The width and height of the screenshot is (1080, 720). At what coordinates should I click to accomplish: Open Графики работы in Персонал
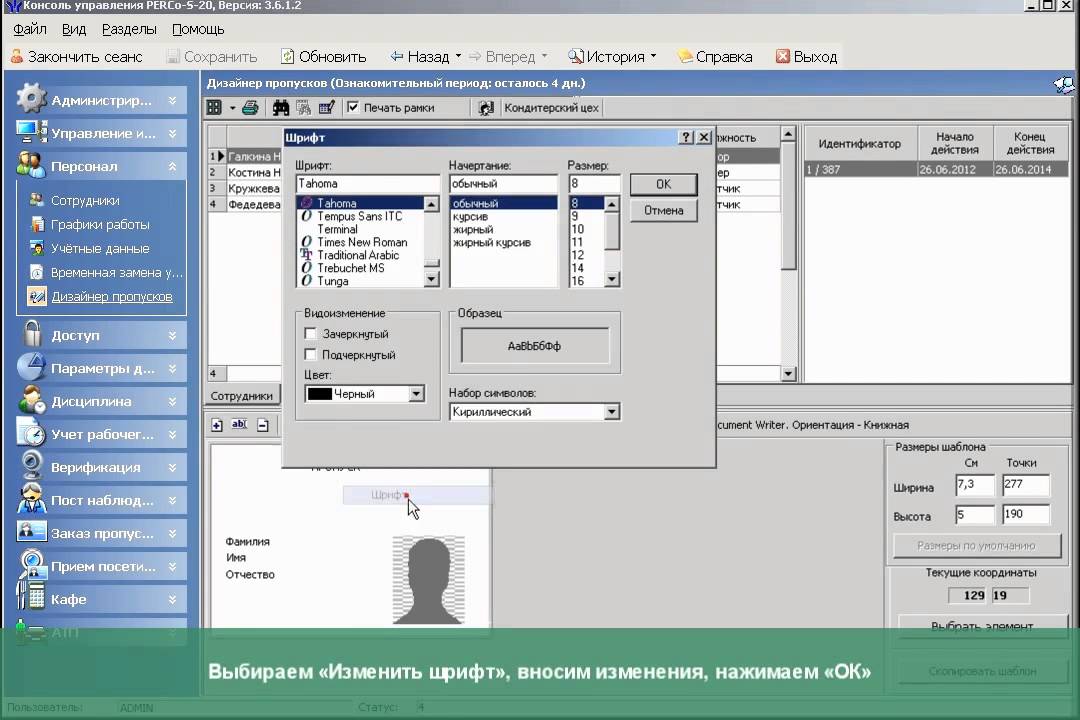(x=100, y=225)
